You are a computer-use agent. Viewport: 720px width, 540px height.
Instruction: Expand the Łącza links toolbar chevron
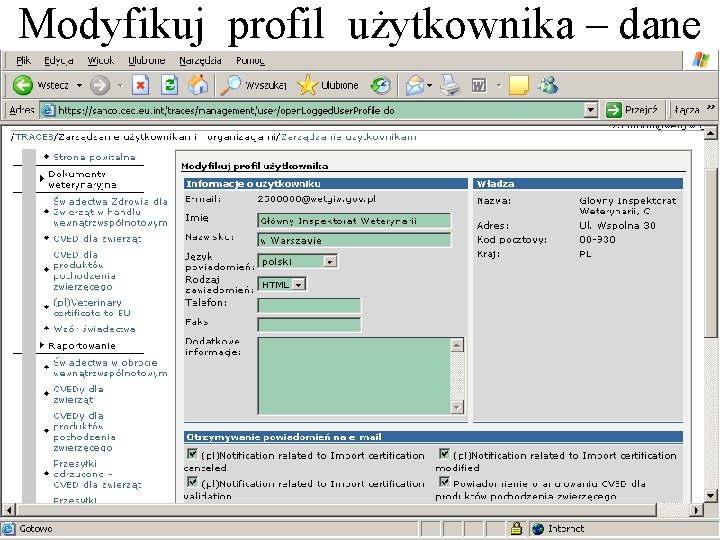(x=711, y=107)
